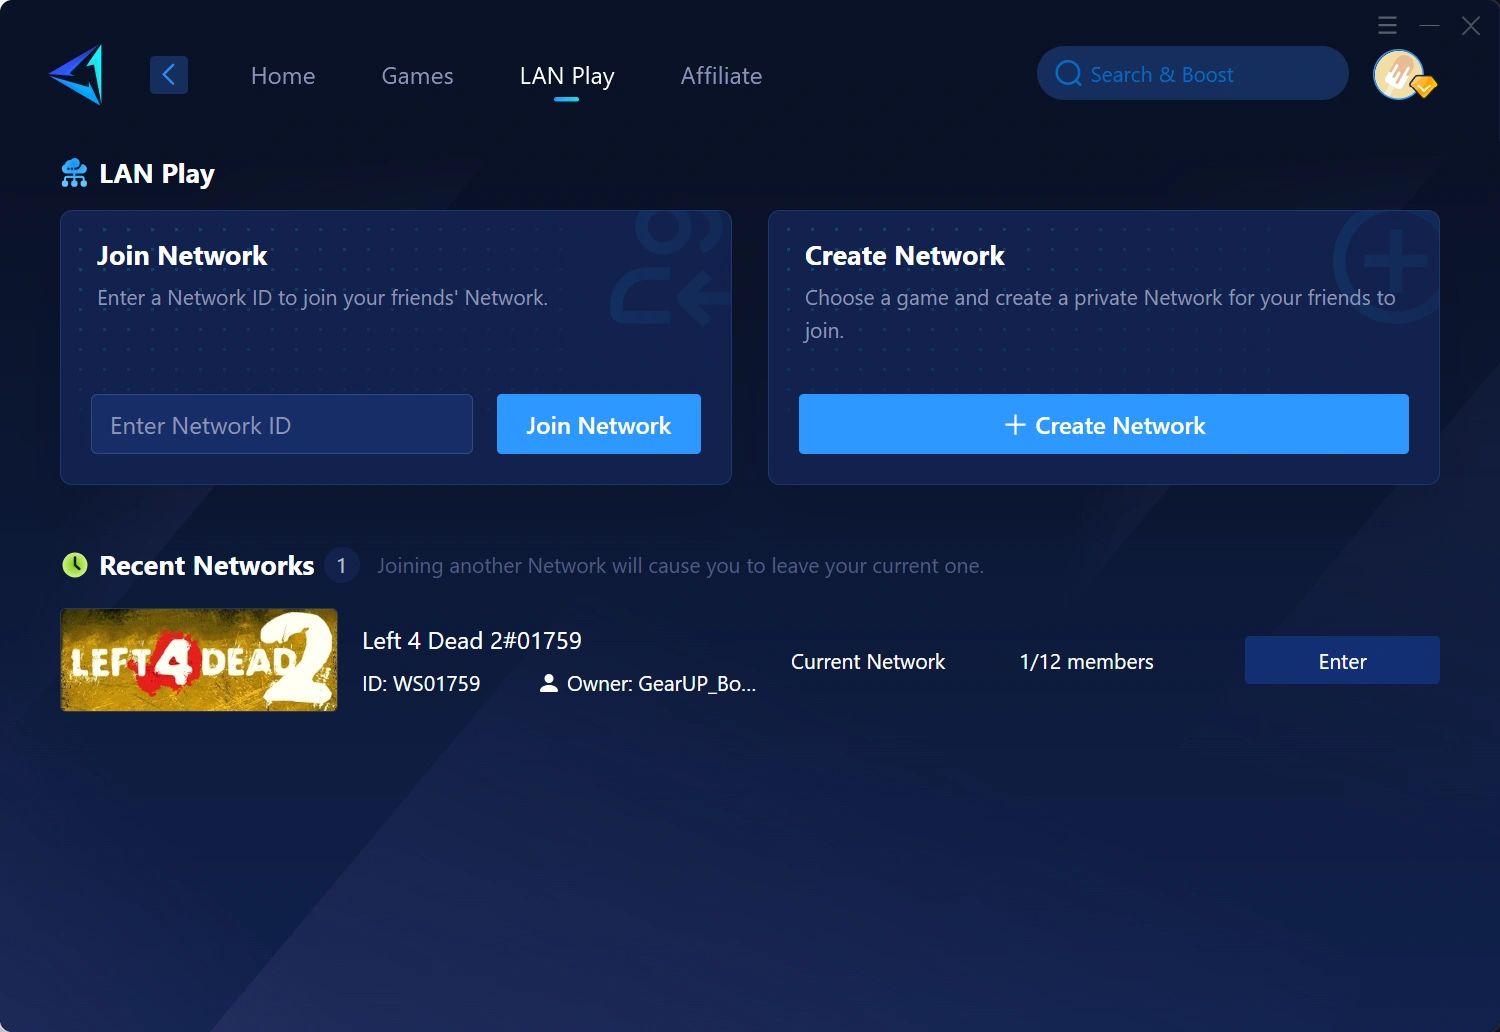Click Enter for Left 4 Dead 2 network
The image size is (1500, 1032).
click(1342, 660)
